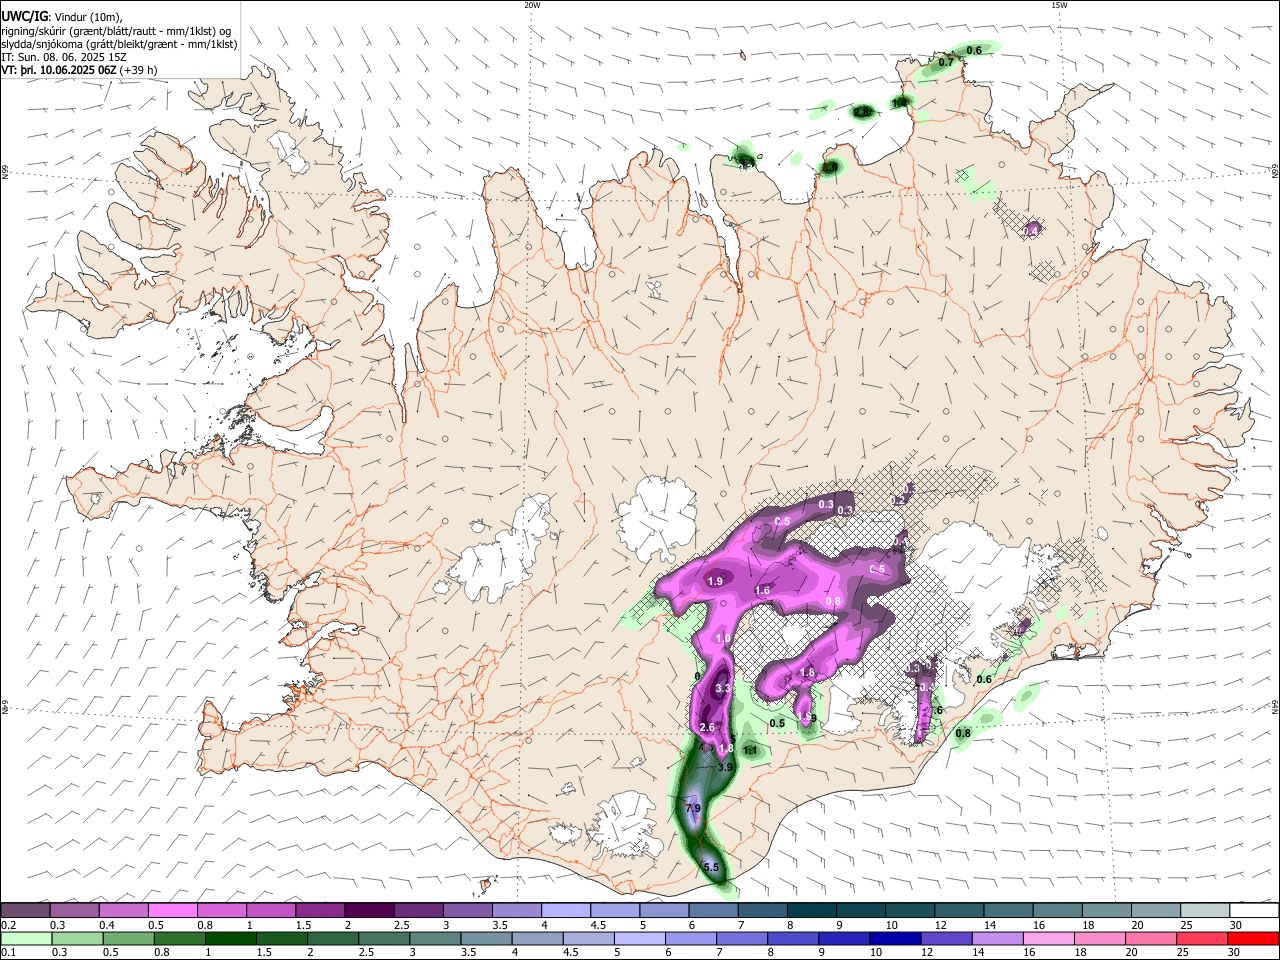
Task: Click the 1.1 value in green area
Action: click(x=750, y=750)
